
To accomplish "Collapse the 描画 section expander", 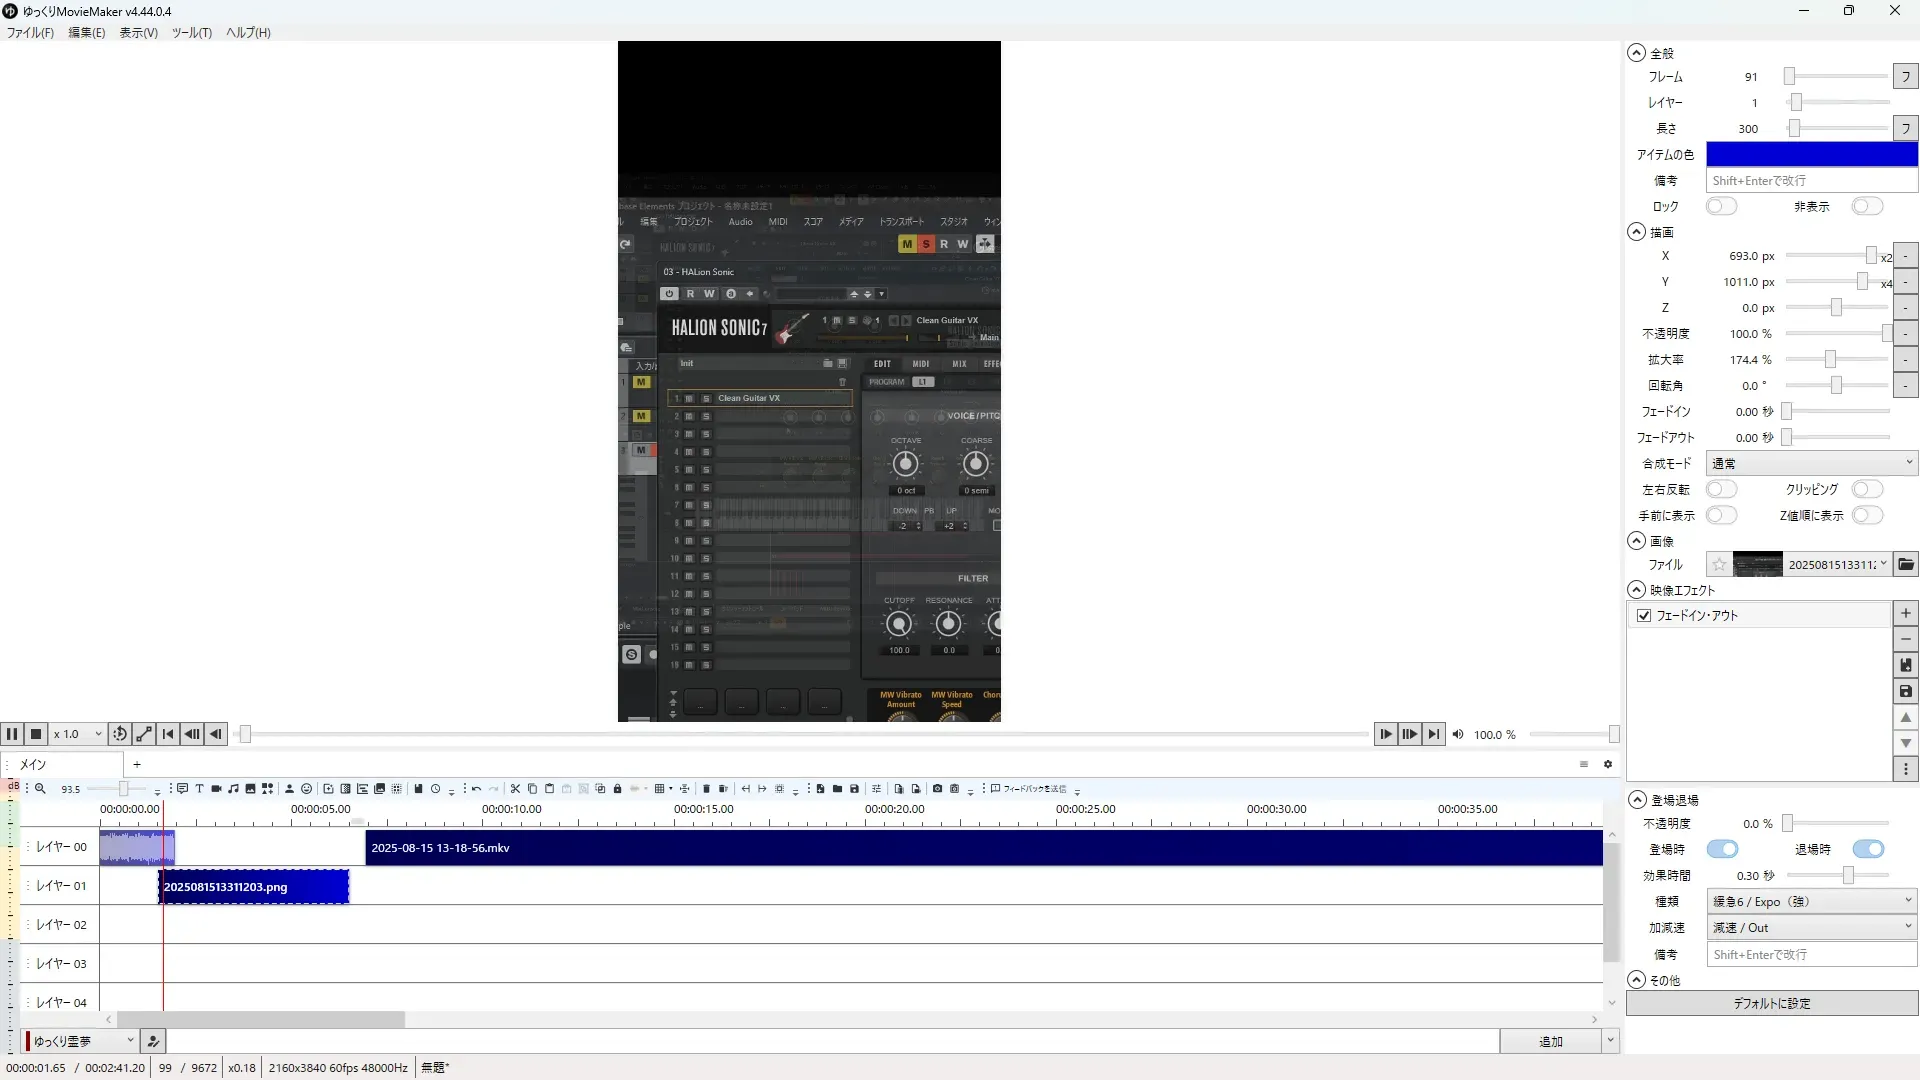I will coord(1636,232).
